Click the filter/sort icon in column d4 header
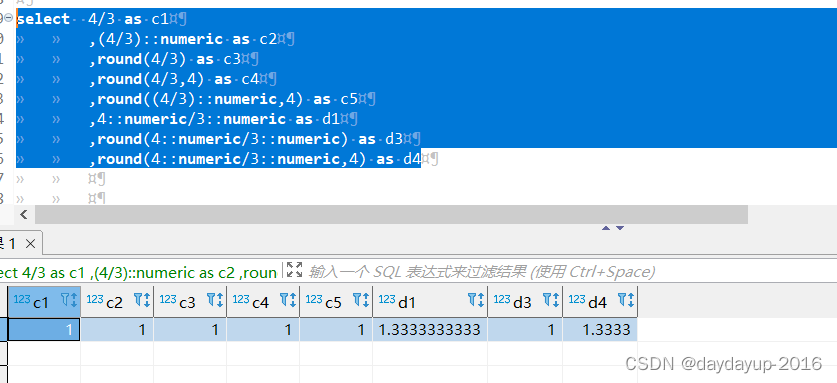The width and height of the screenshot is (837, 383). point(626,300)
